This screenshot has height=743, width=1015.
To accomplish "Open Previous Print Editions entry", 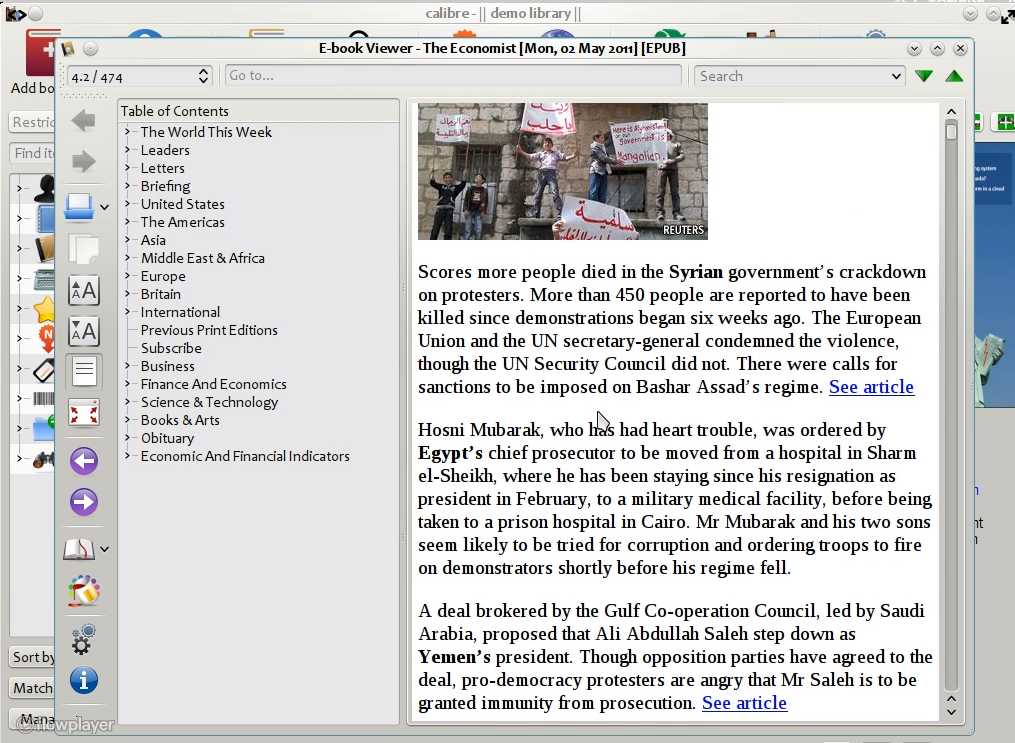I will (x=209, y=330).
